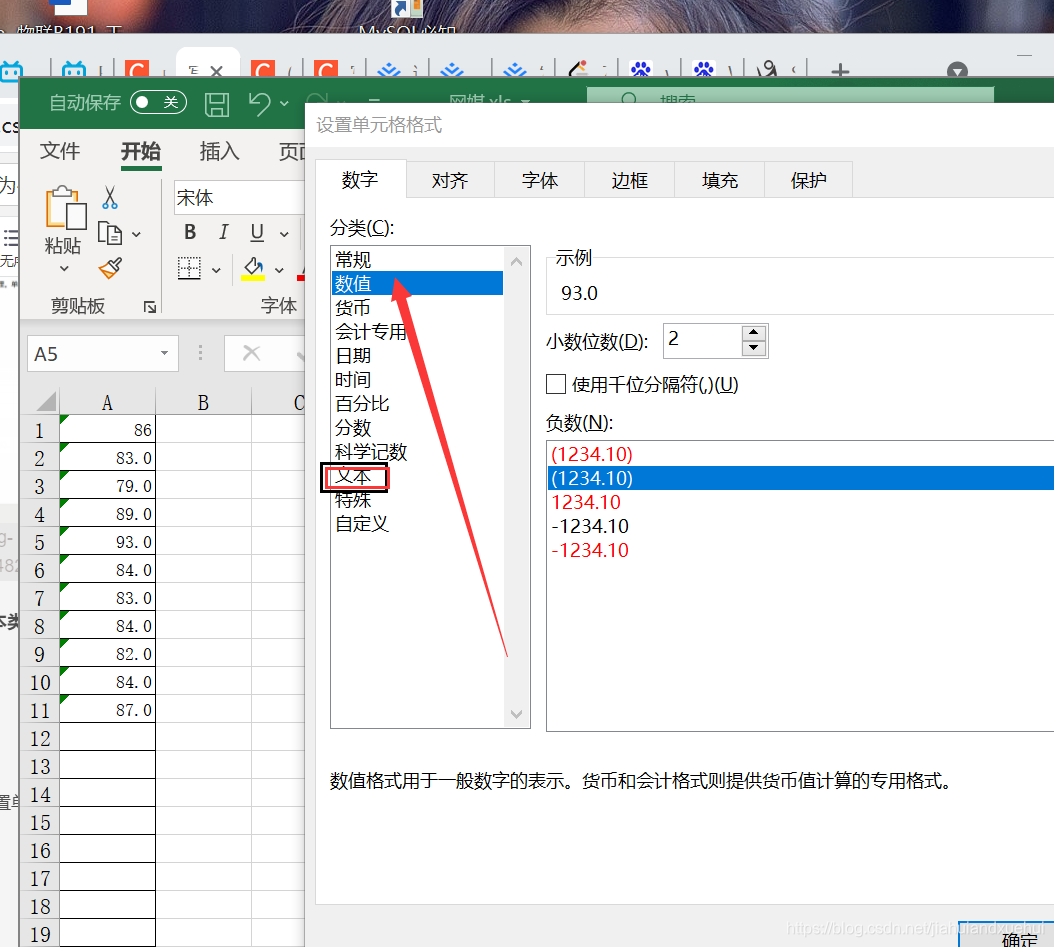Screen dimensions: 1054x947
Task: Select the 数值 category
Action: click(417, 283)
